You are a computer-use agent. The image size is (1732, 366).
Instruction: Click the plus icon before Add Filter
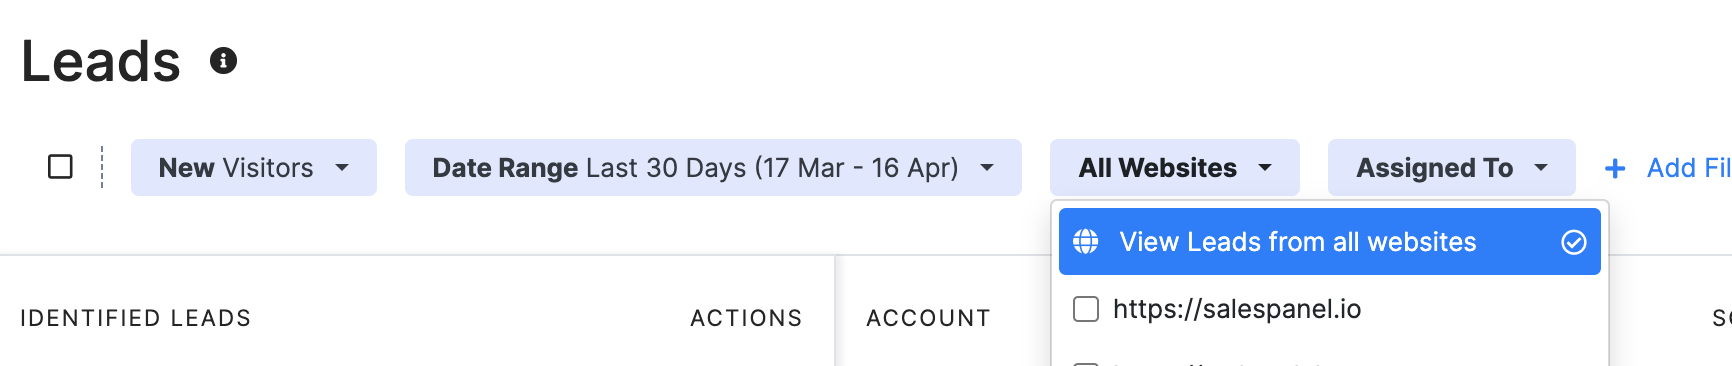point(1614,168)
